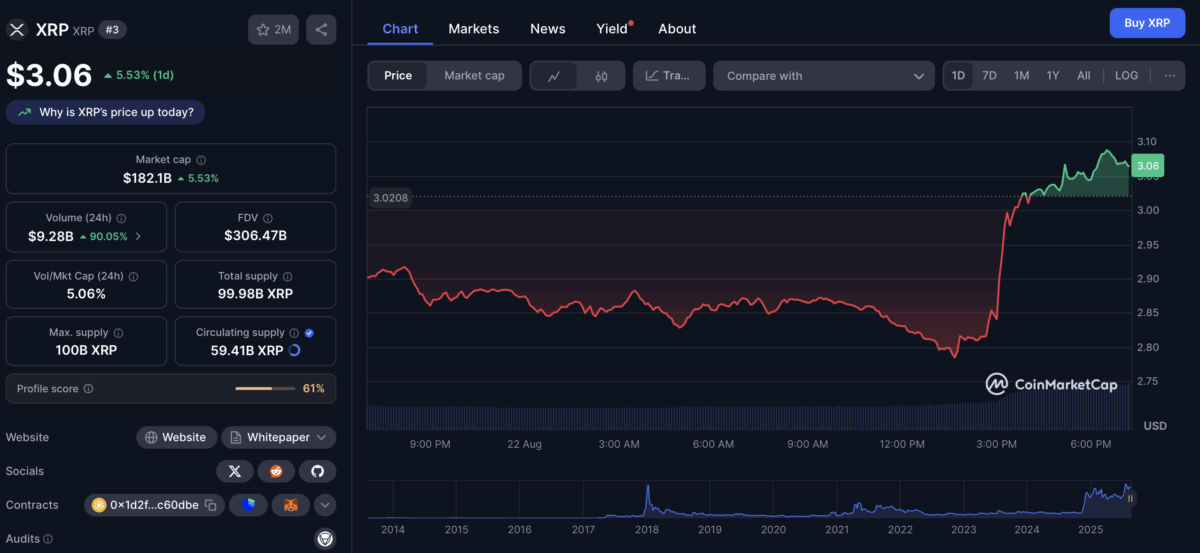This screenshot has height=553, width=1200.
Task: Open "Why is XRP's price up today?"
Action: (106, 112)
